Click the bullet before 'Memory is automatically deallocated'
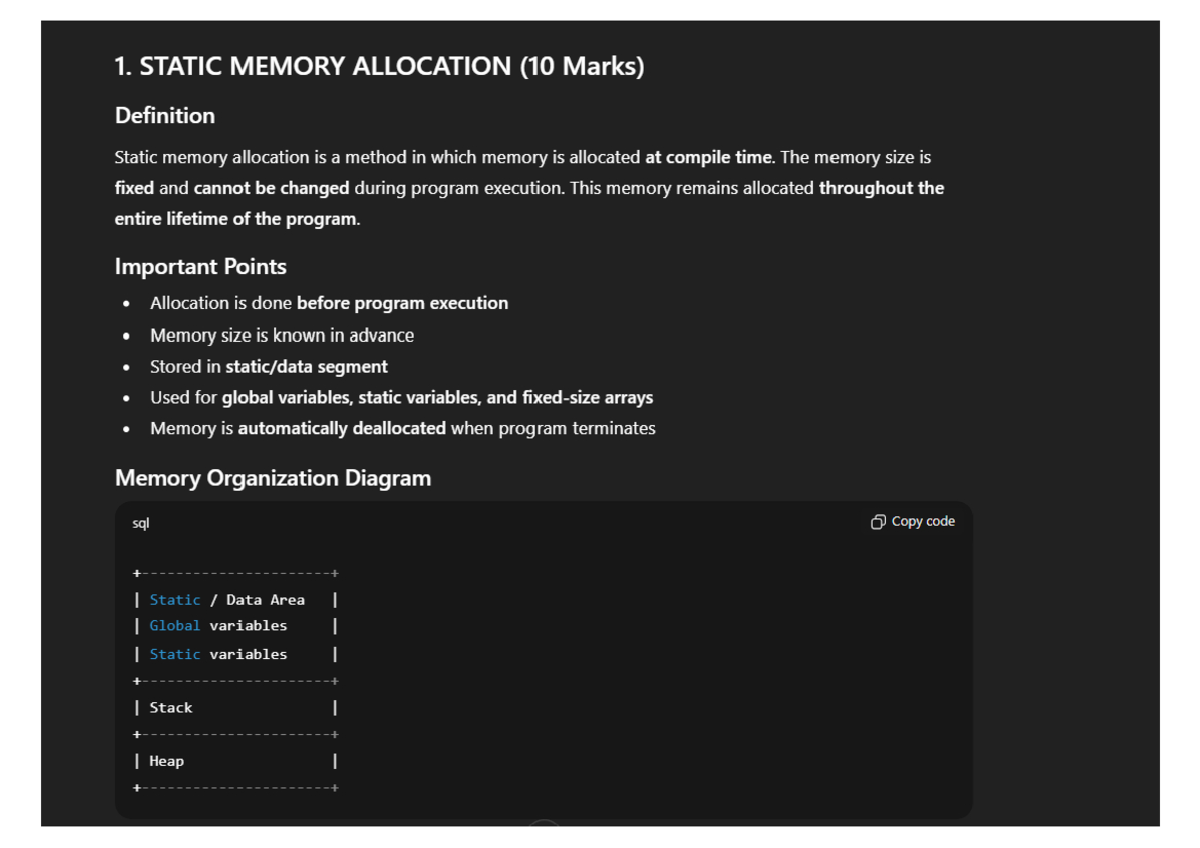 (127, 428)
